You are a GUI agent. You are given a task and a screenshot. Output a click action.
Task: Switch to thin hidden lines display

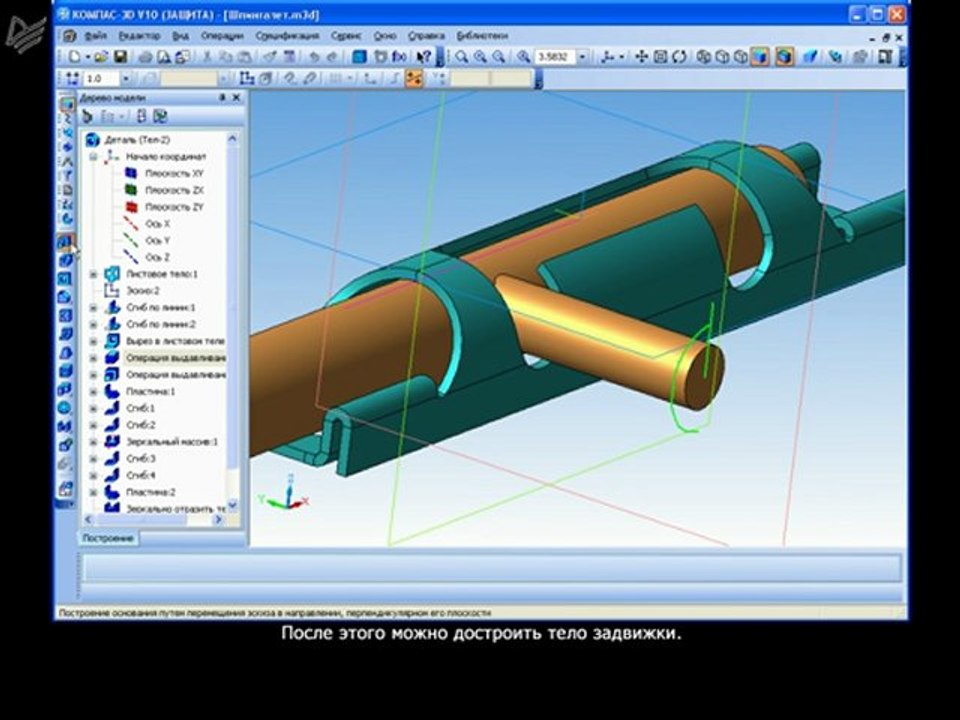(740, 57)
